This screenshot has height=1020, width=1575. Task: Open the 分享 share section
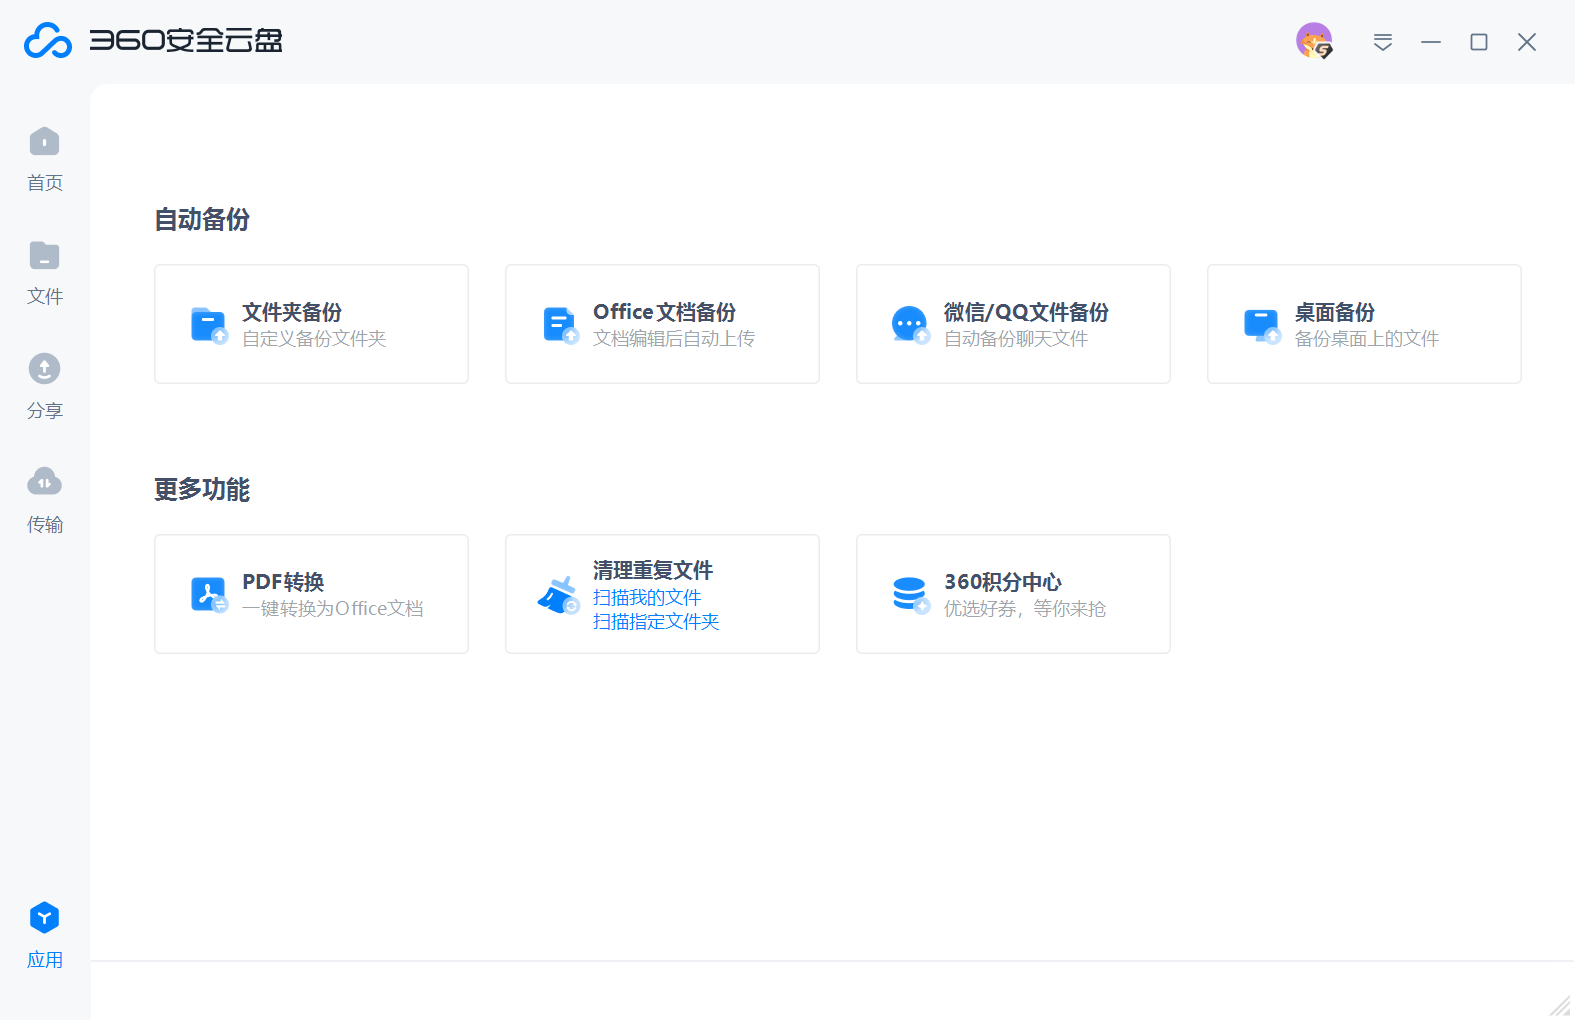44,371
